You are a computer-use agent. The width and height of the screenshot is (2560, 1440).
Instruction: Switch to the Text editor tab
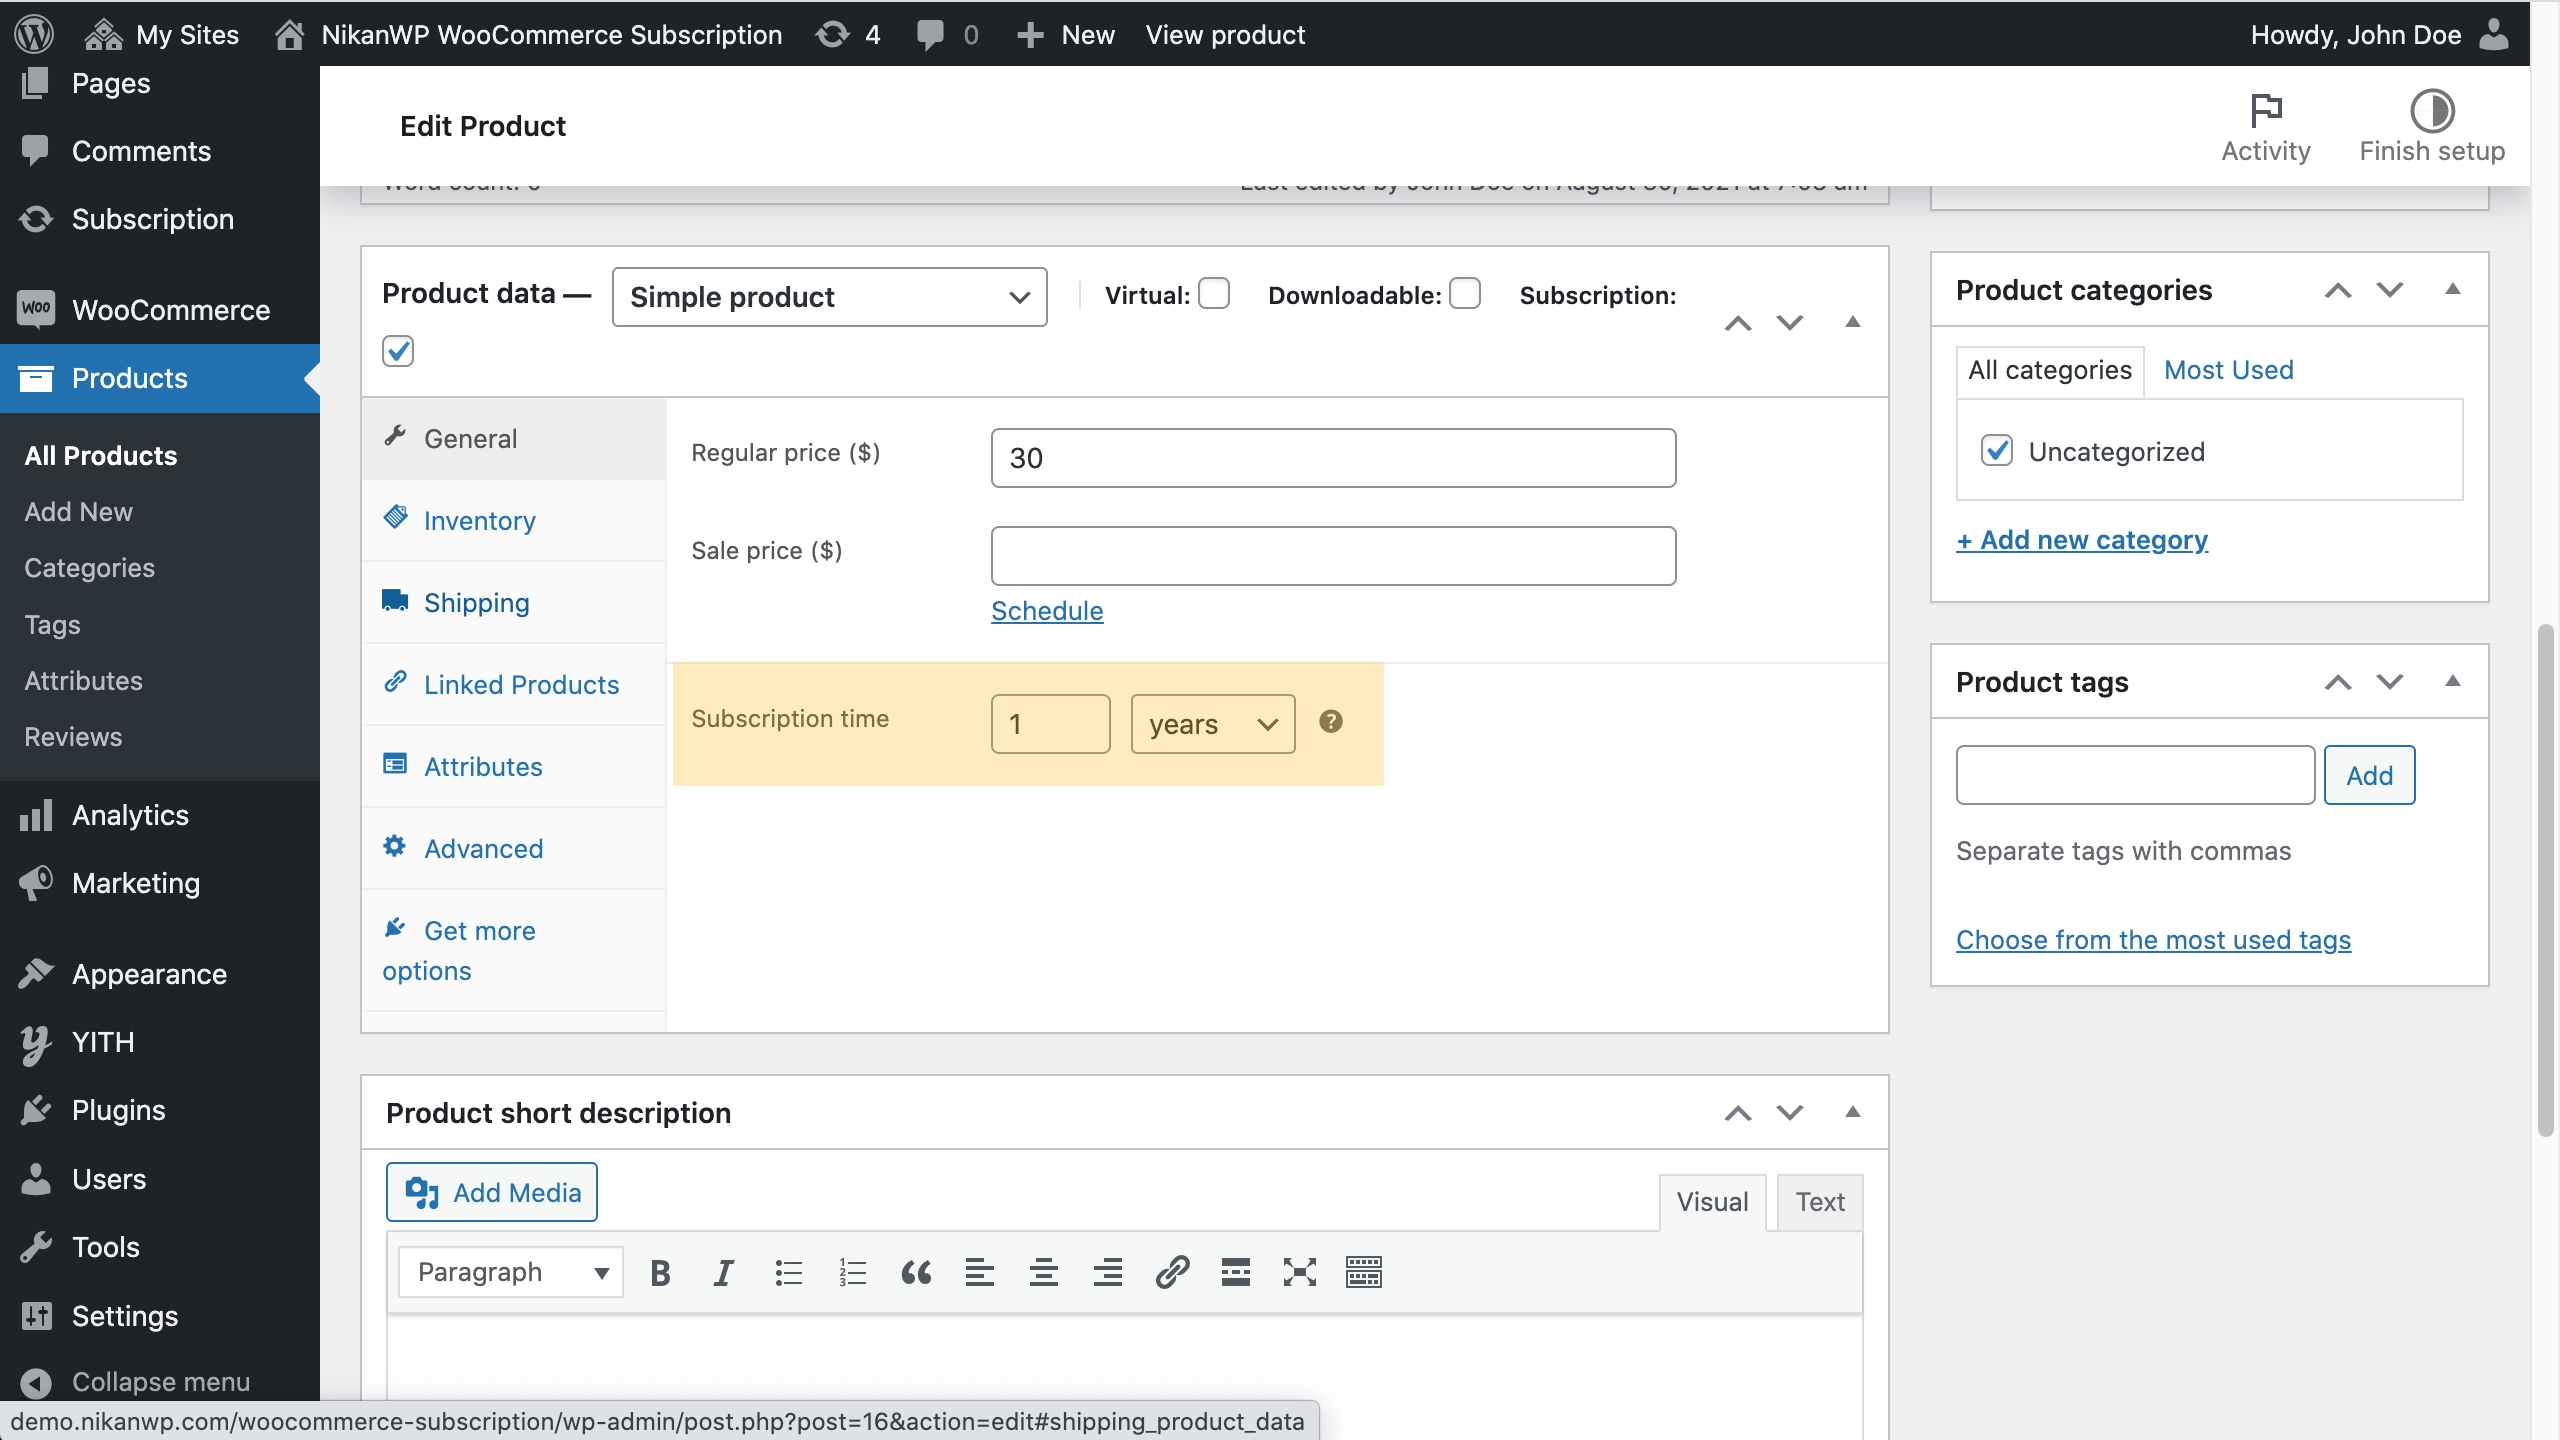tap(1819, 1202)
